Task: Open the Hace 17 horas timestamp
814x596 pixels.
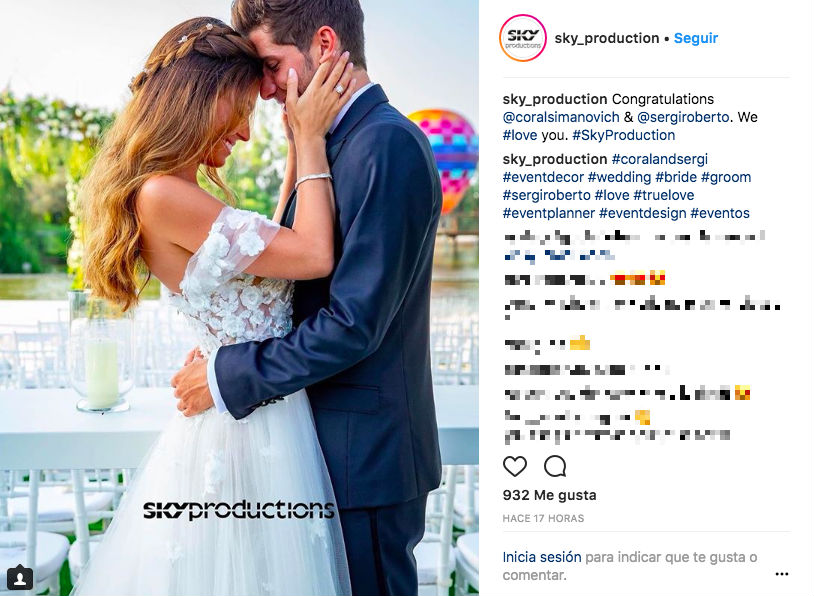Action: pyautogui.click(x=543, y=518)
